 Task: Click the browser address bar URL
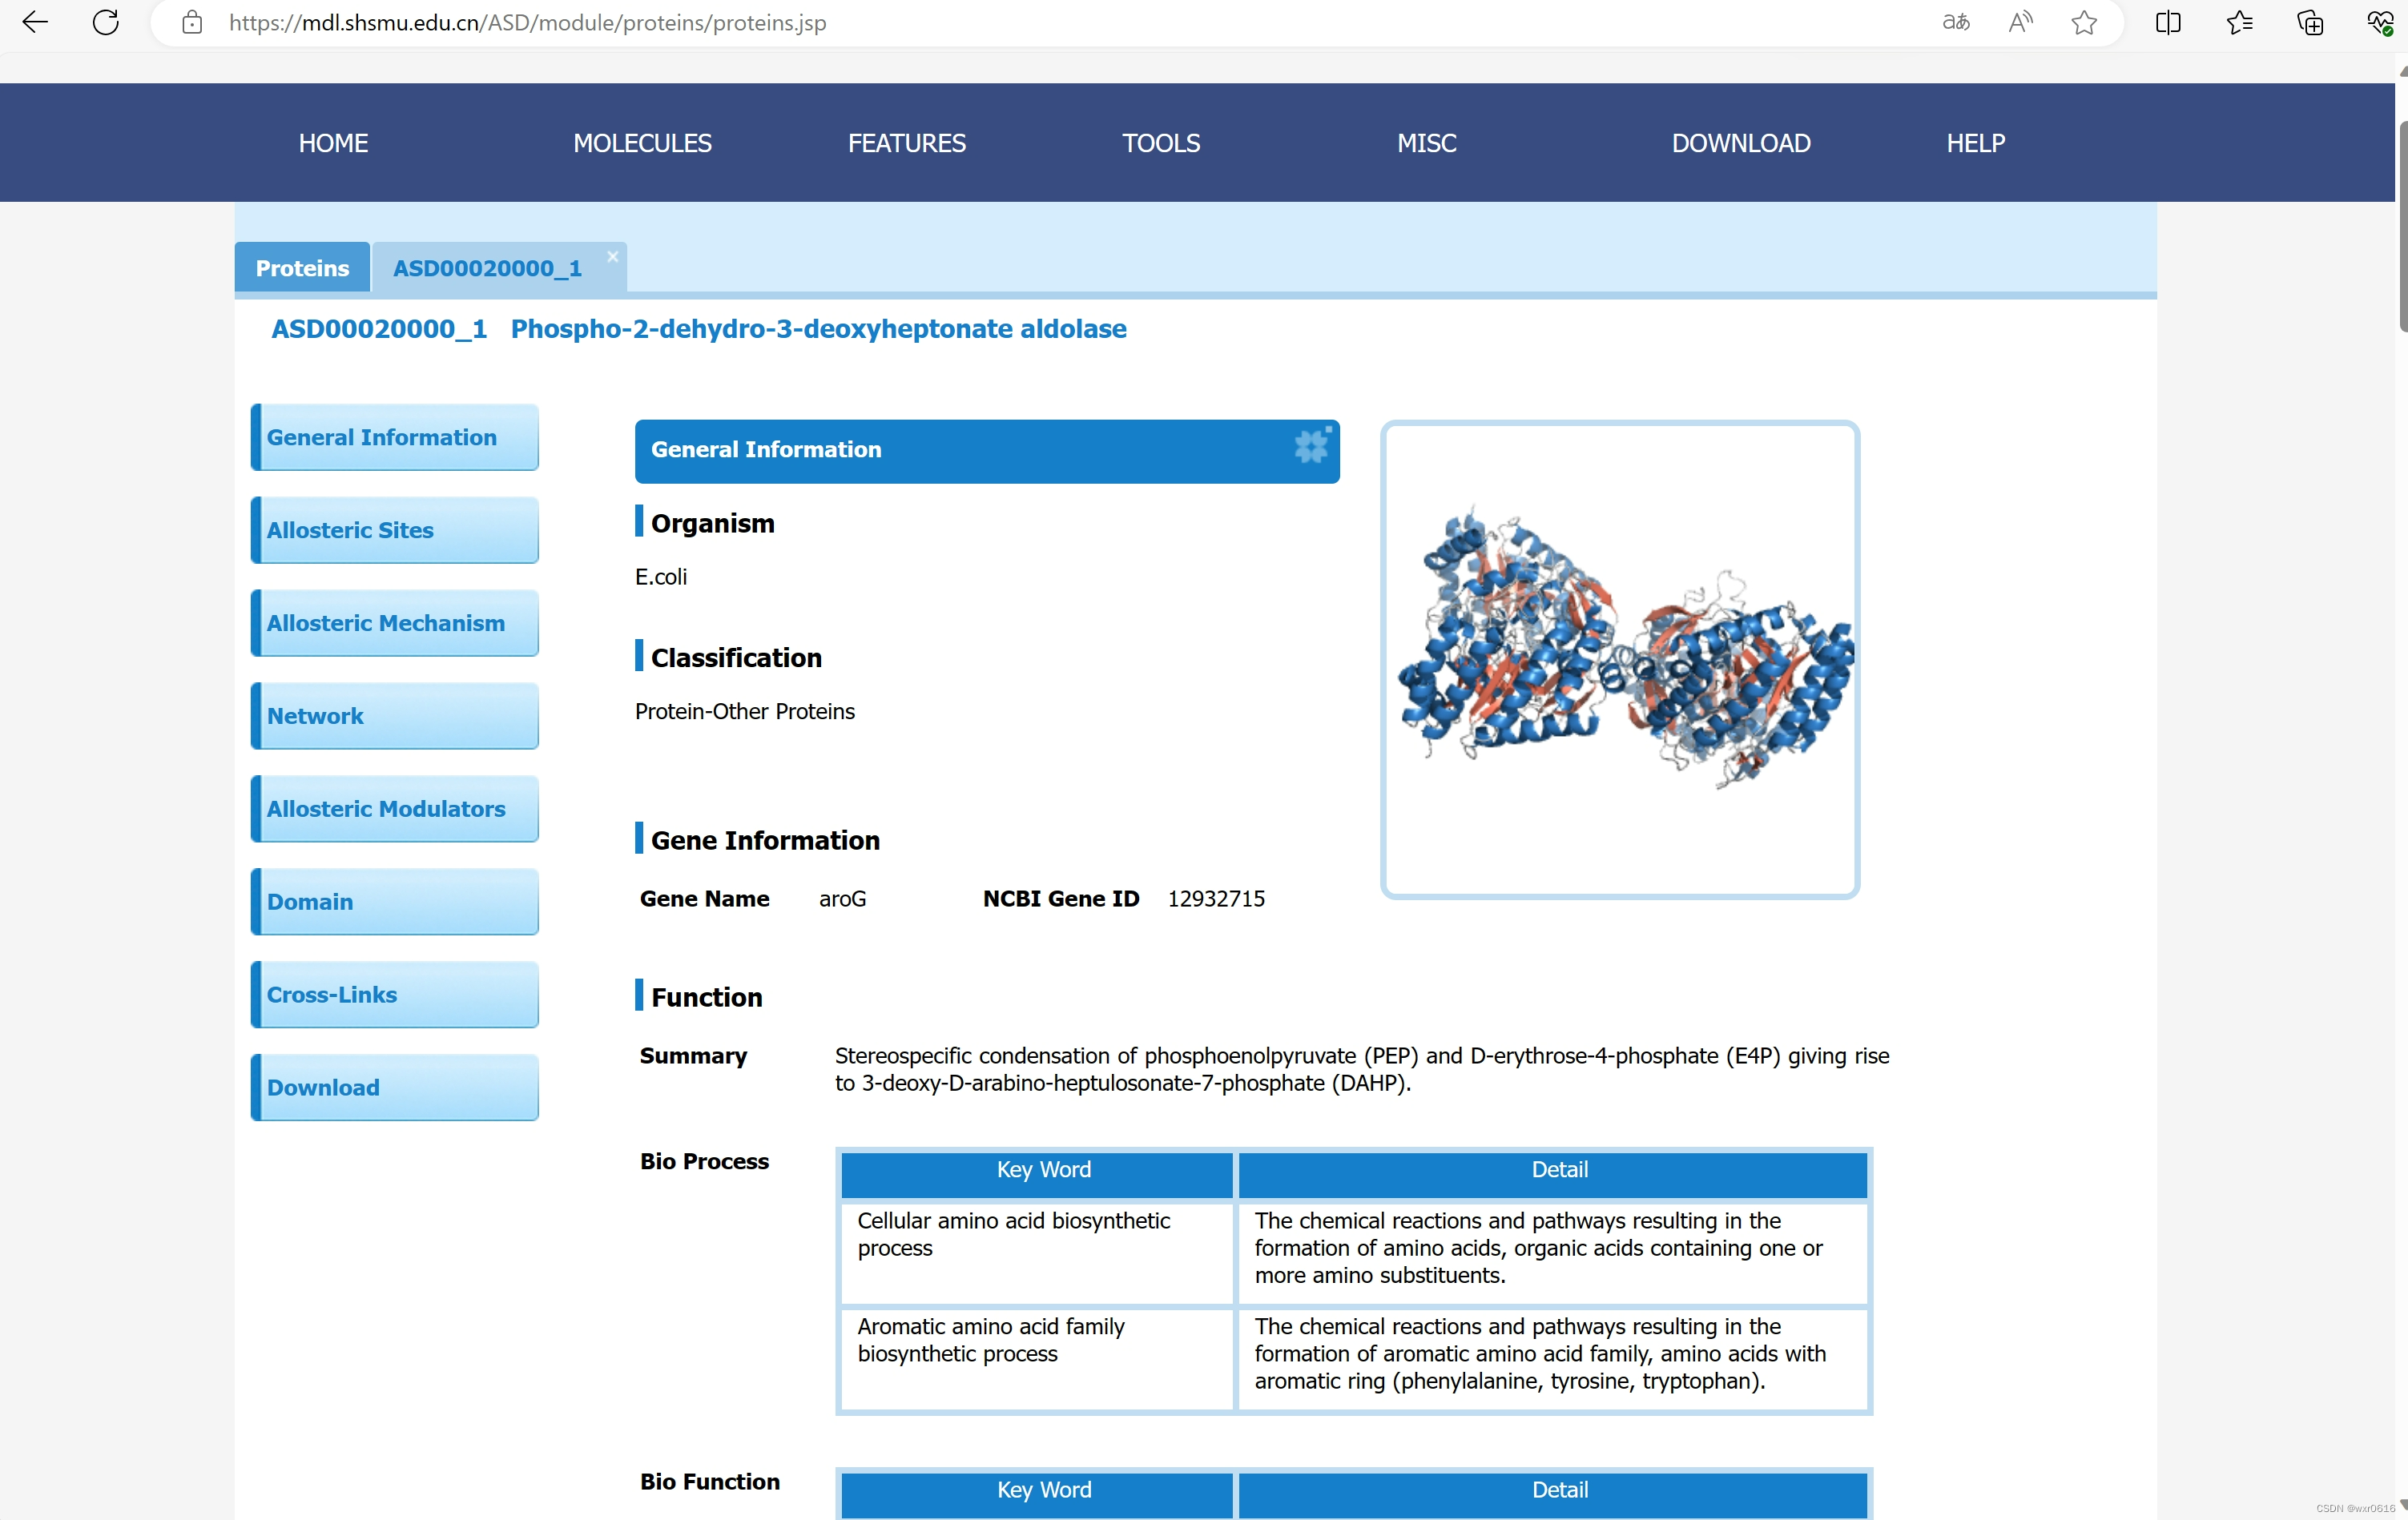pos(527,22)
